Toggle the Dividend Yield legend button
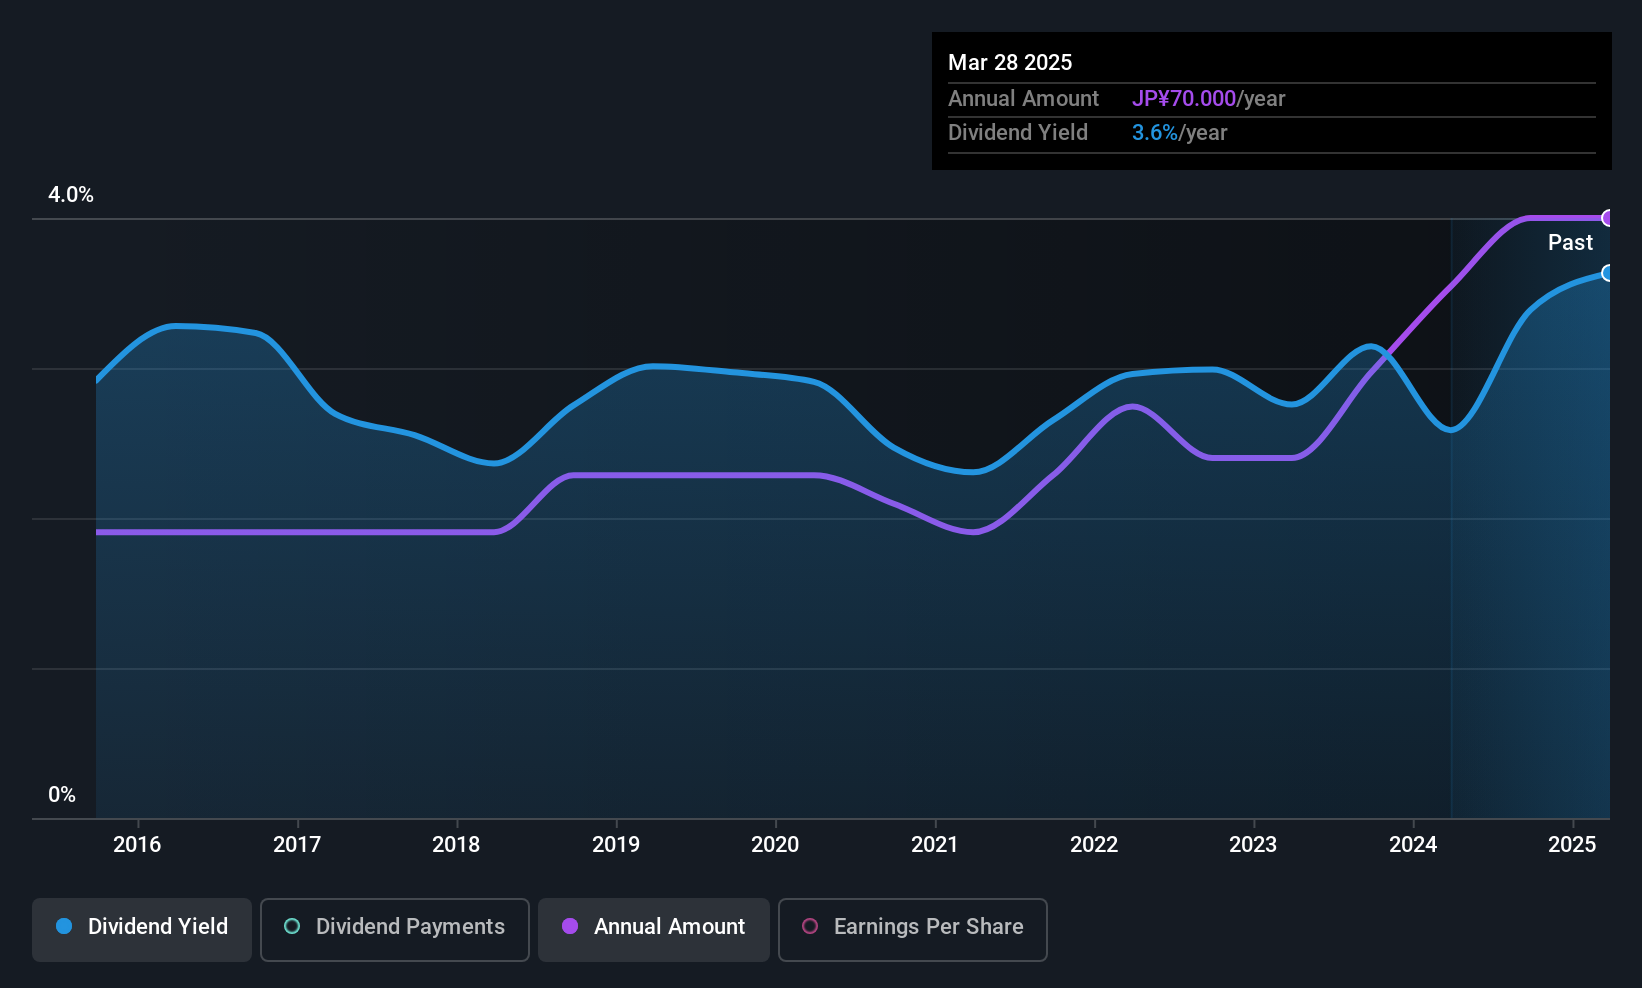 (142, 929)
